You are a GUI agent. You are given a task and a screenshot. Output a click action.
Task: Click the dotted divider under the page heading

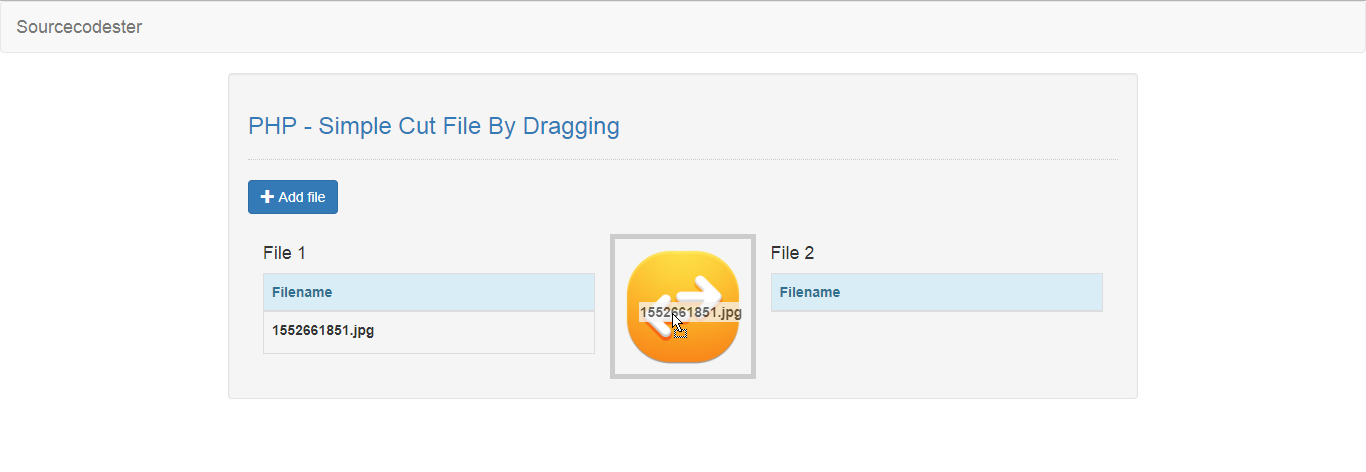coord(682,160)
